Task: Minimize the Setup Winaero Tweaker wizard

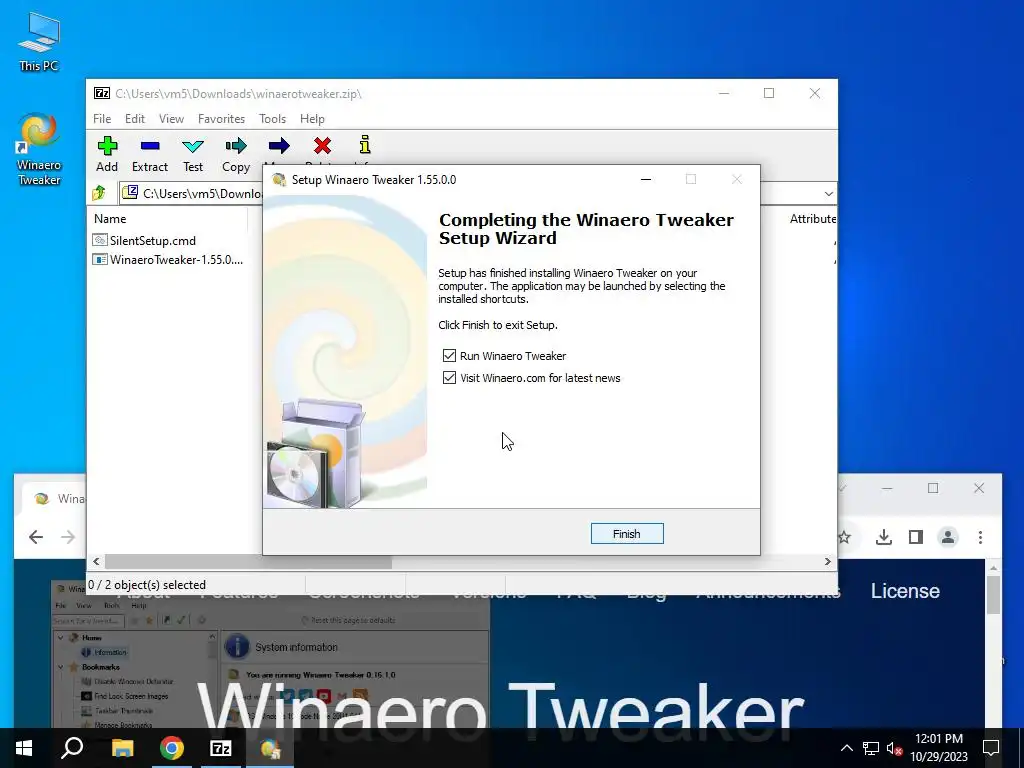Action: point(646,179)
